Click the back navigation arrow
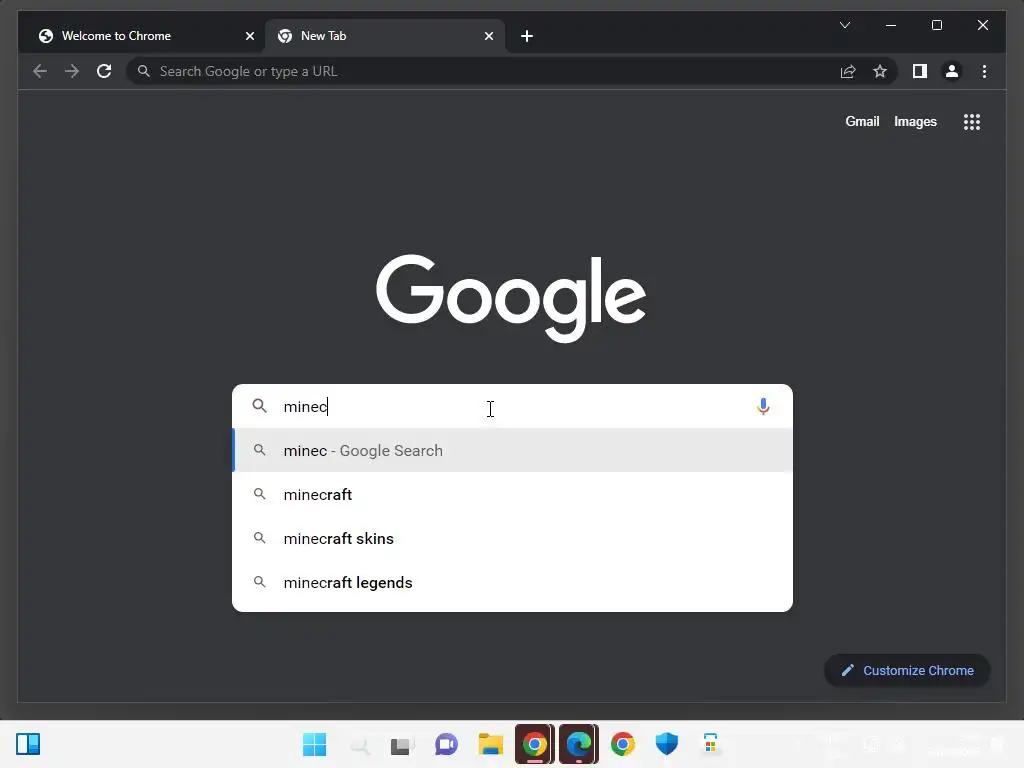Screen dimensions: 1024x768 click(x=40, y=71)
